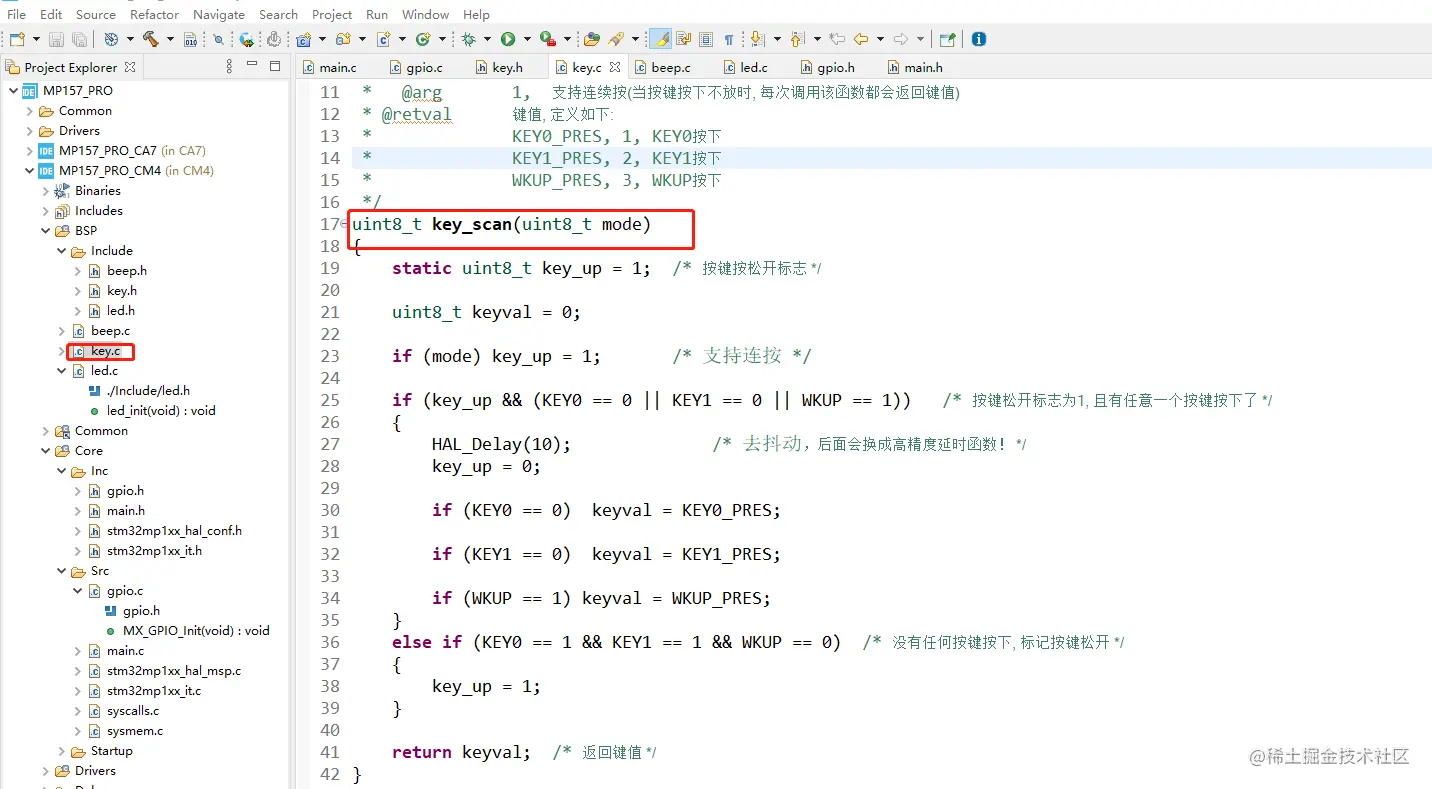Viewport: 1432px width, 789px height.
Task: Click the 'return keyval;' statement on line 41
Action: [x=461, y=752]
